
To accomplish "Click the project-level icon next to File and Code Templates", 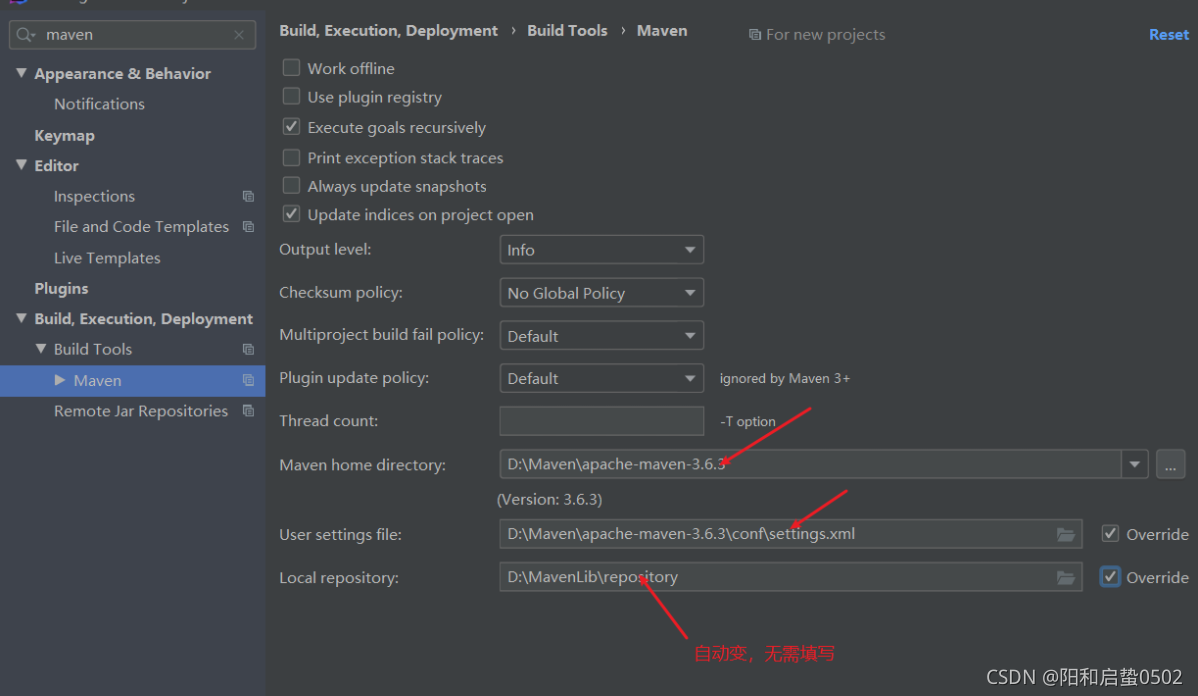I will tap(248, 227).
